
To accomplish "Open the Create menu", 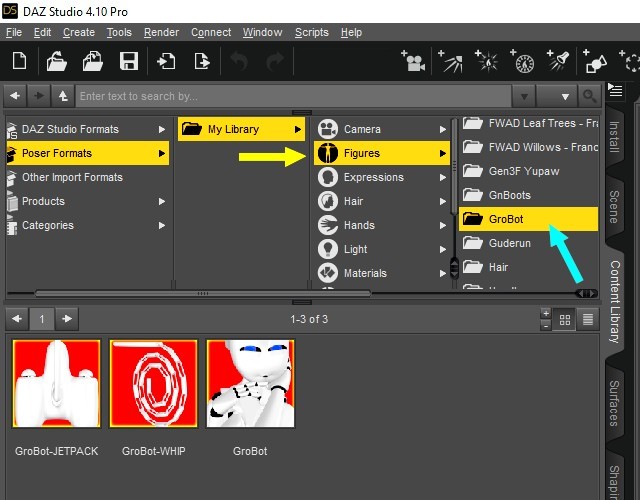I will [x=79, y=32].
